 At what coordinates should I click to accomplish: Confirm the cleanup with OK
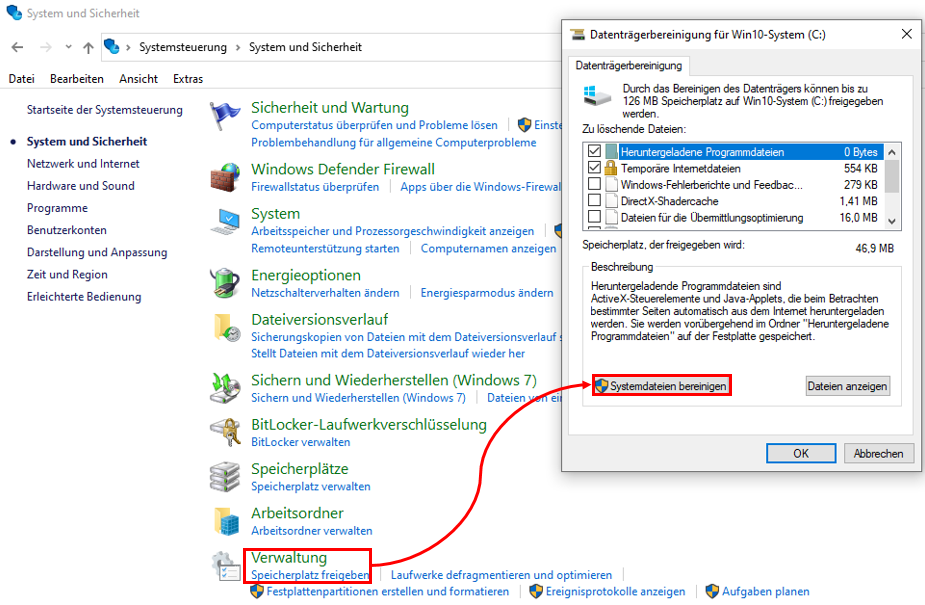pos(801,453)
